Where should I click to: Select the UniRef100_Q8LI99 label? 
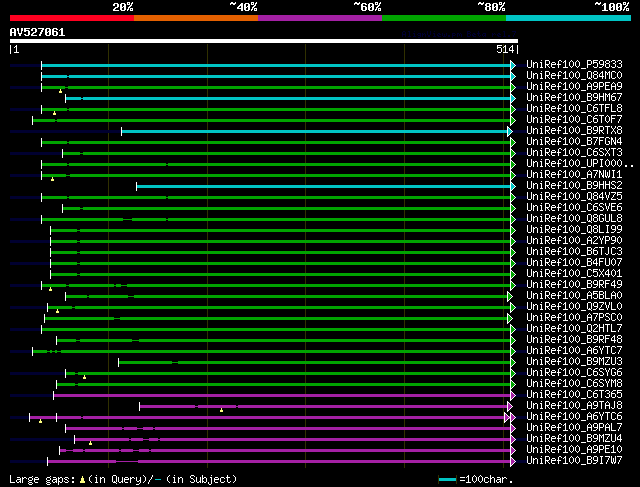(x=574, y=230)
